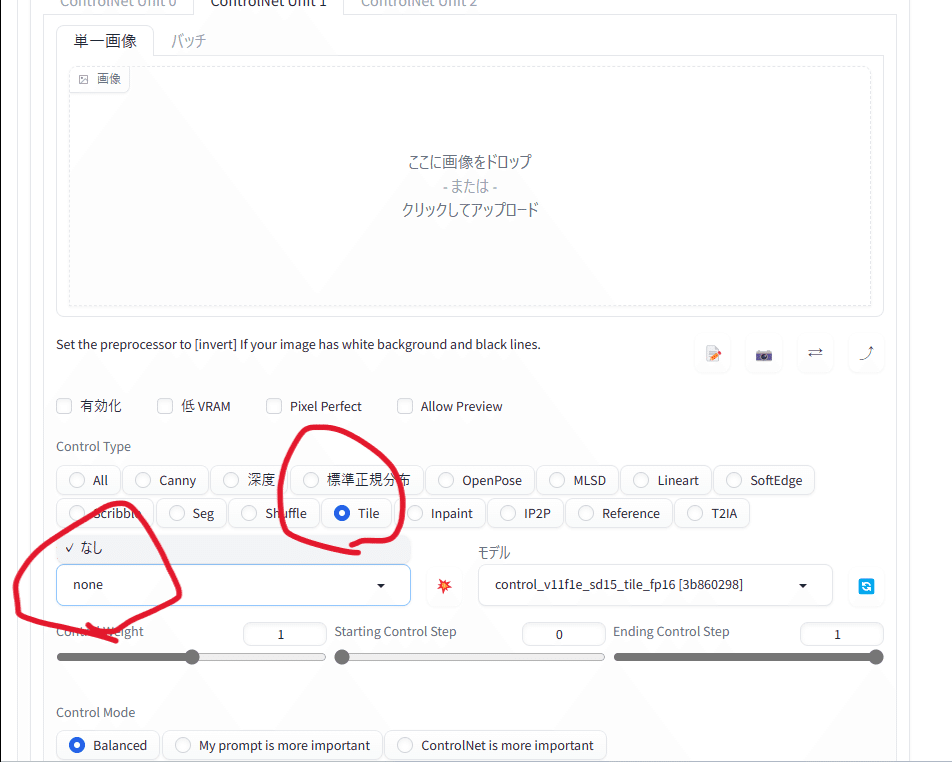The height and width of the screenshot is (762, 952).
Task: Adjust the Ending Control Step slider
Action: [748, 657]
